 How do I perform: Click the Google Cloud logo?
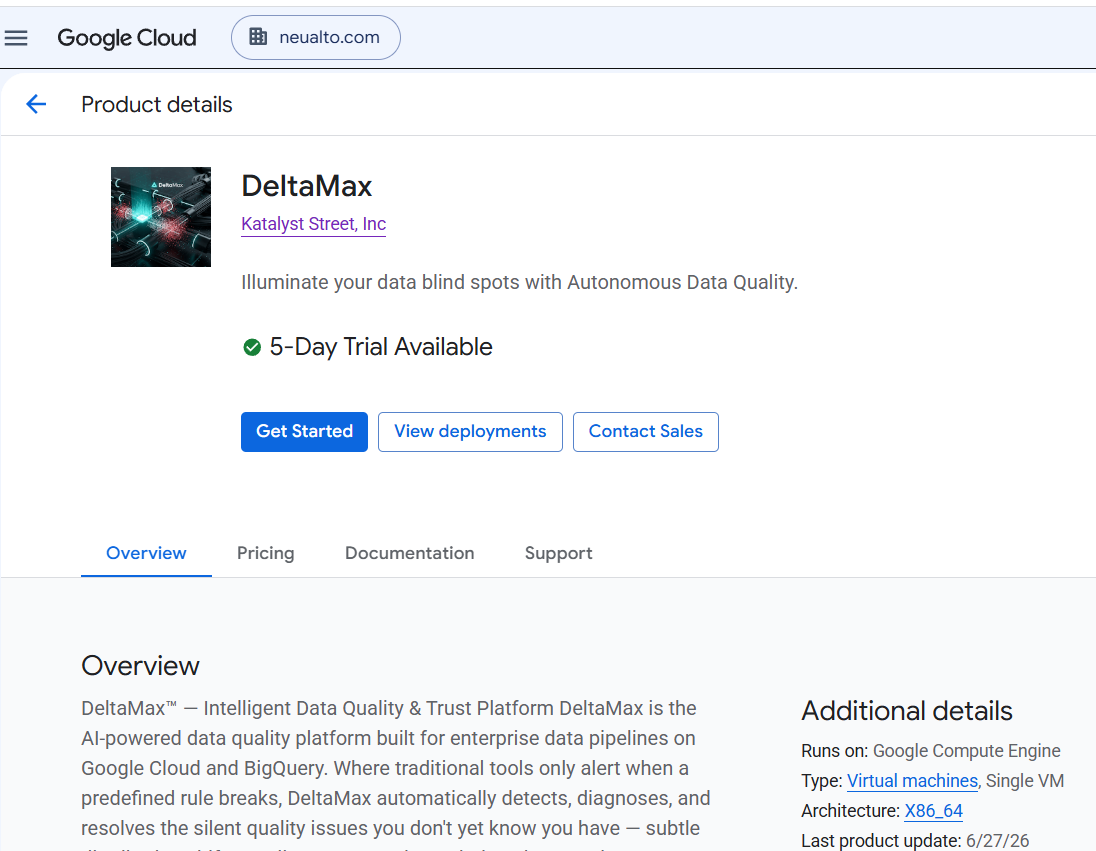point(127,38)
